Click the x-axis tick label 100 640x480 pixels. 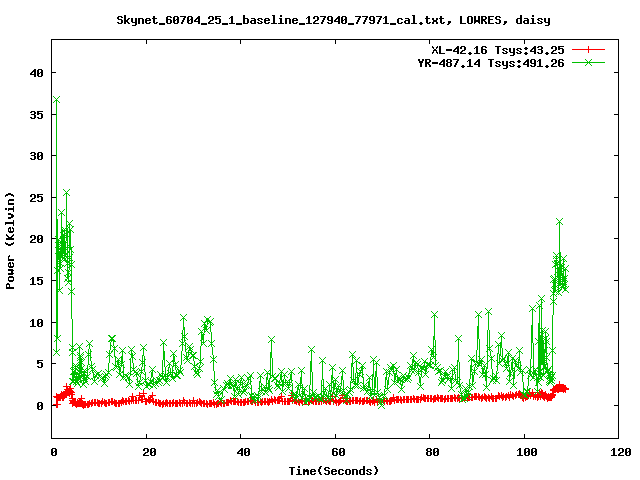click(x=527, y=452)
